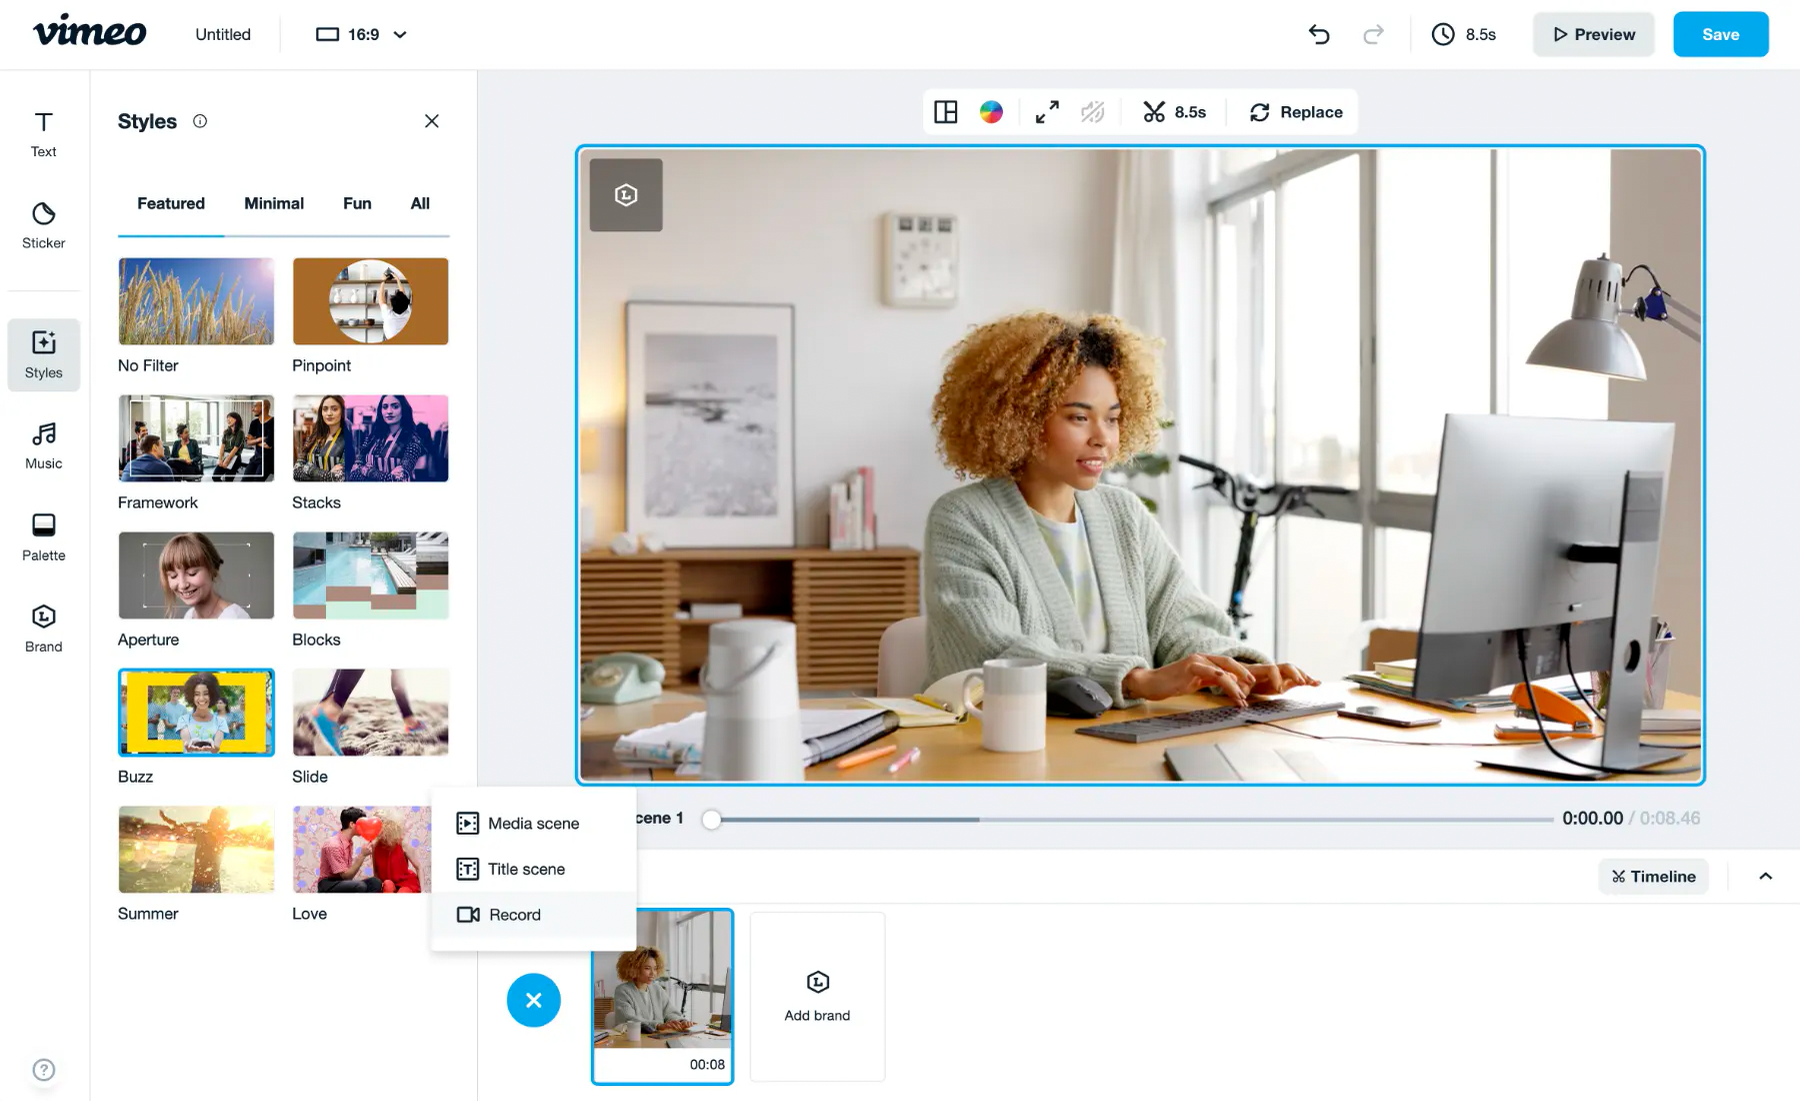
Task: Close the Styles panel
Action: (431, 121)
